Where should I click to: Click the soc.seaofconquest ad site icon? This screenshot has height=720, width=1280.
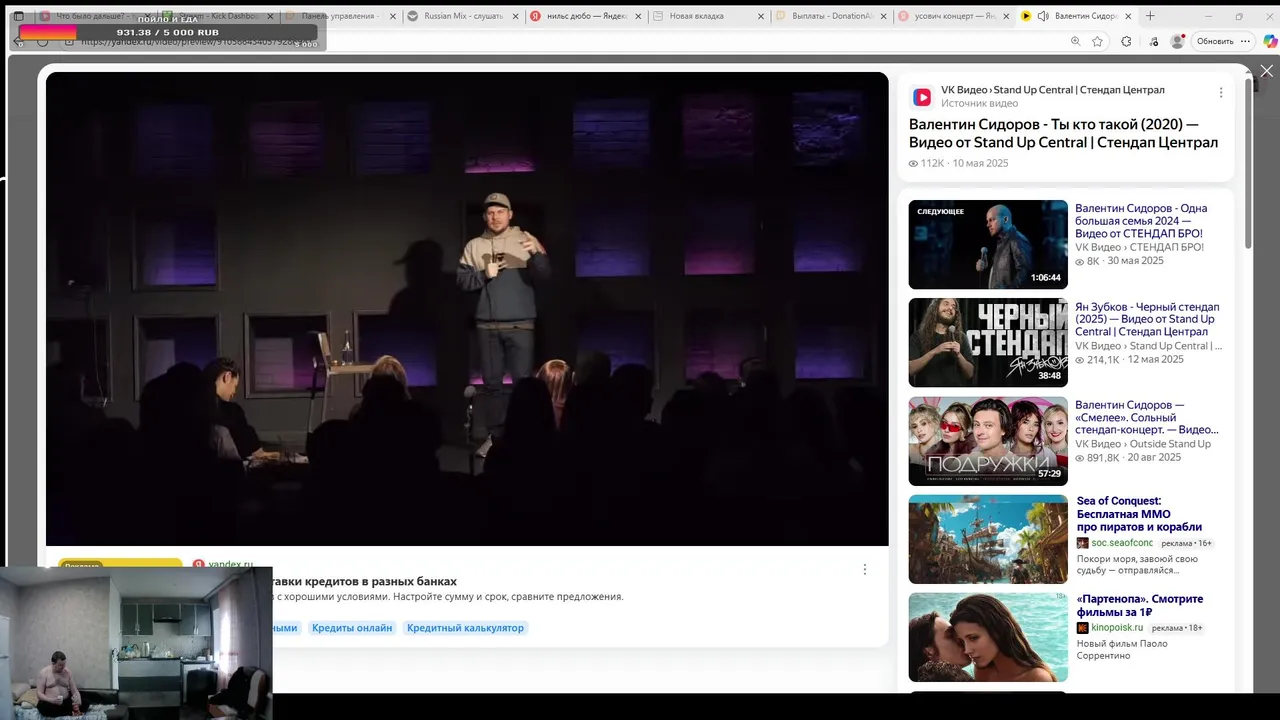coord(1083,543)
